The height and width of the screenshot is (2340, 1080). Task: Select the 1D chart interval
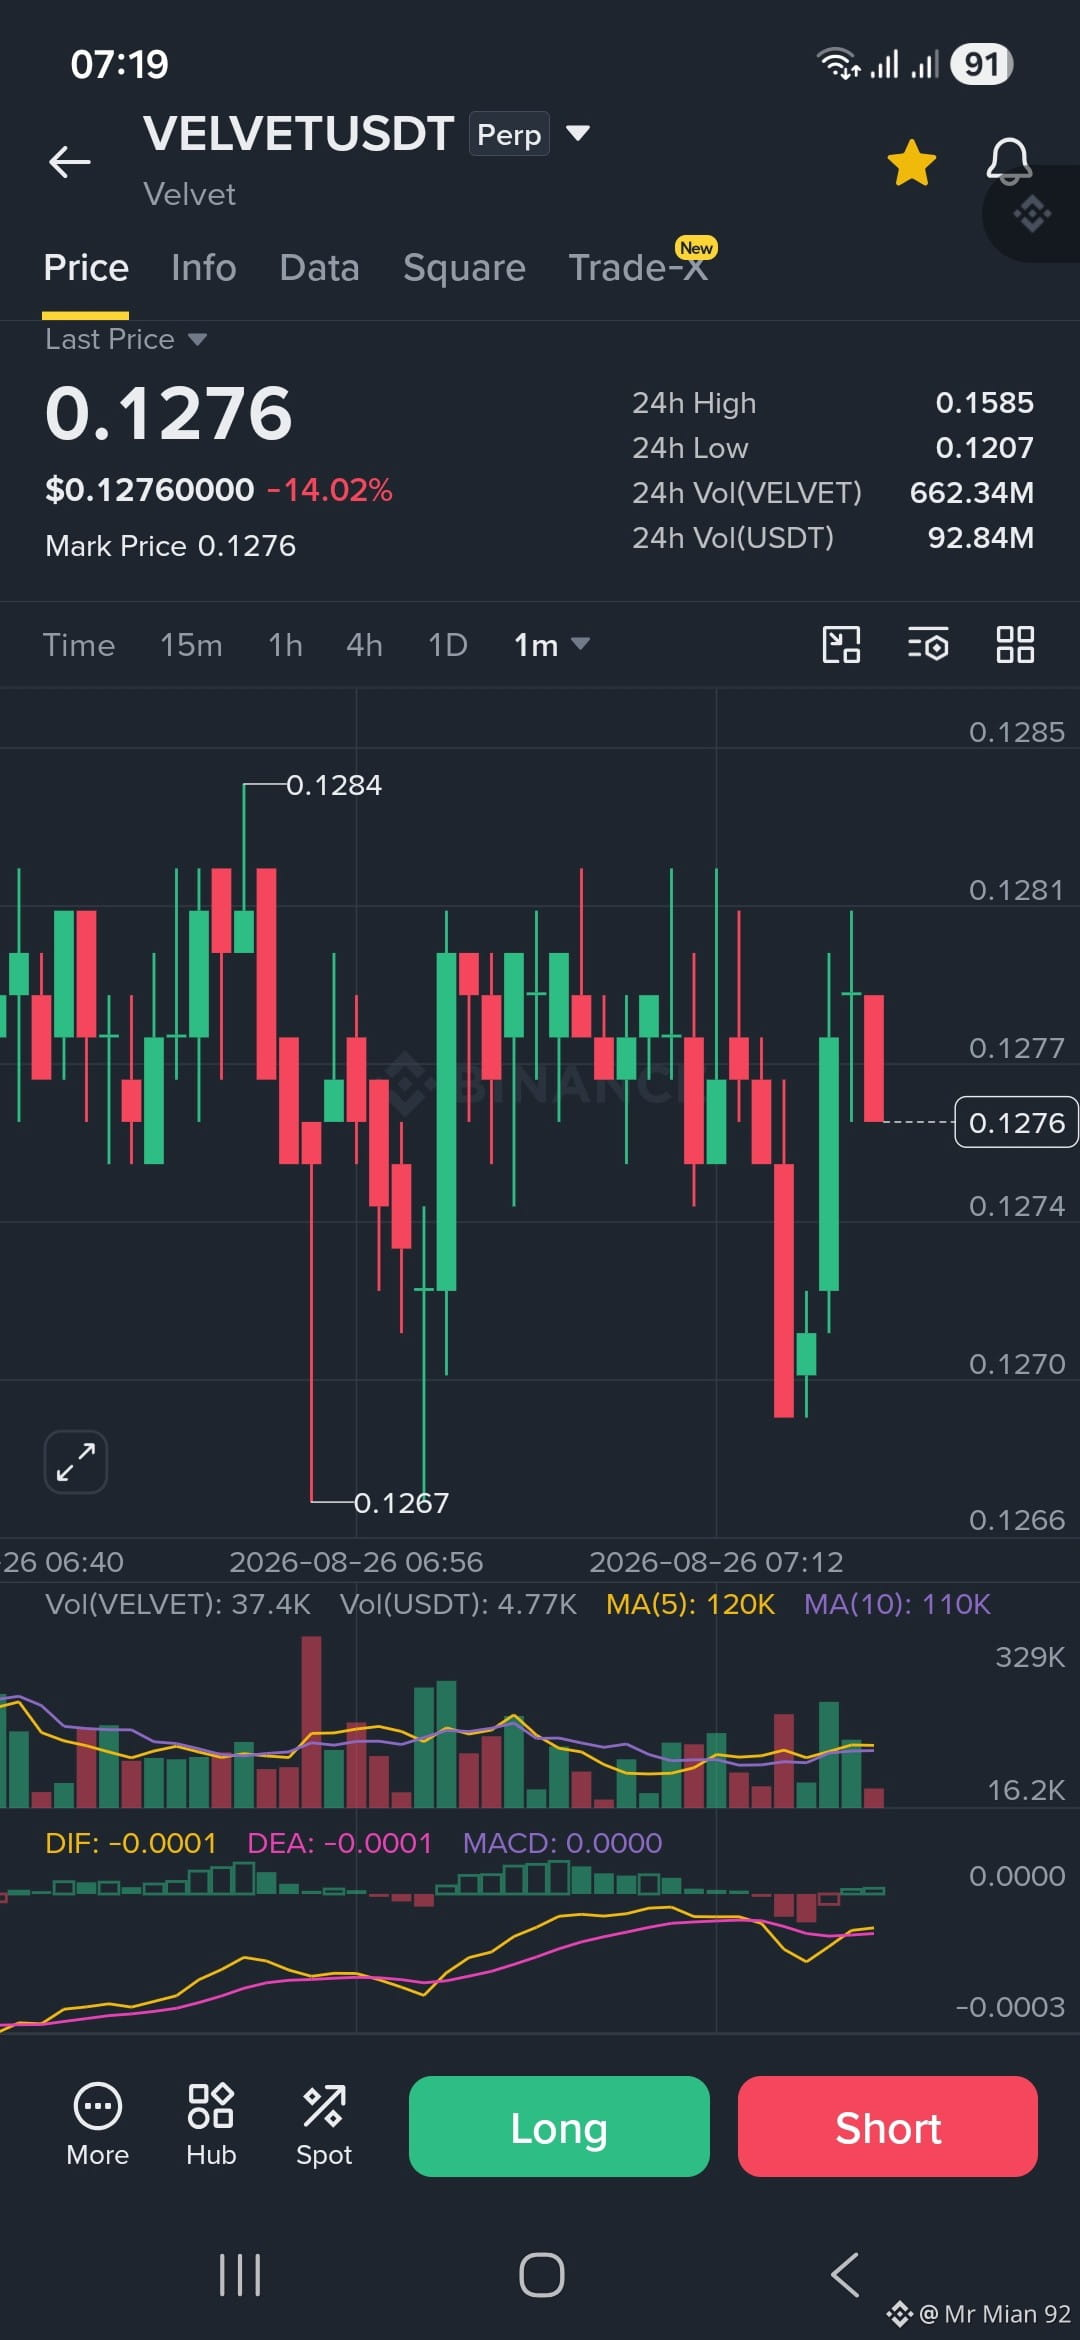[448, 645]
